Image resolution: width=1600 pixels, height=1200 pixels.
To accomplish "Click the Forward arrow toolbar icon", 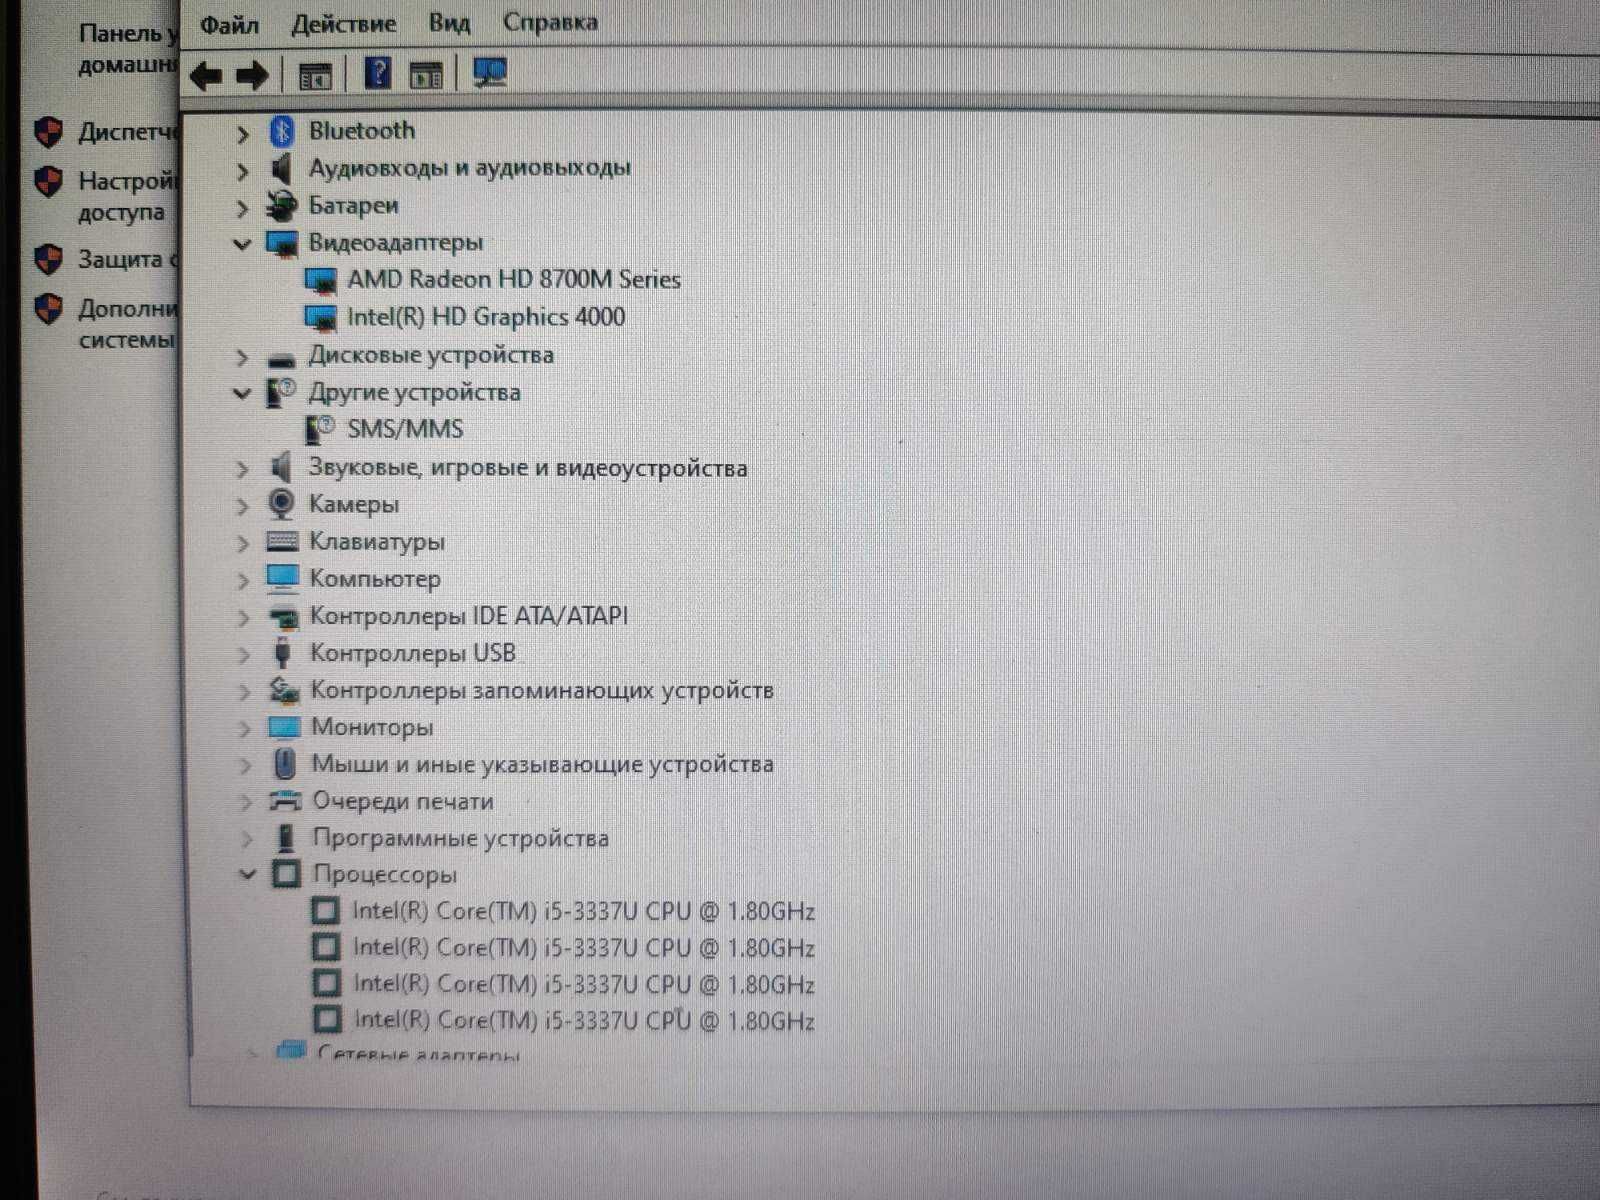I will tap(252, 75).
